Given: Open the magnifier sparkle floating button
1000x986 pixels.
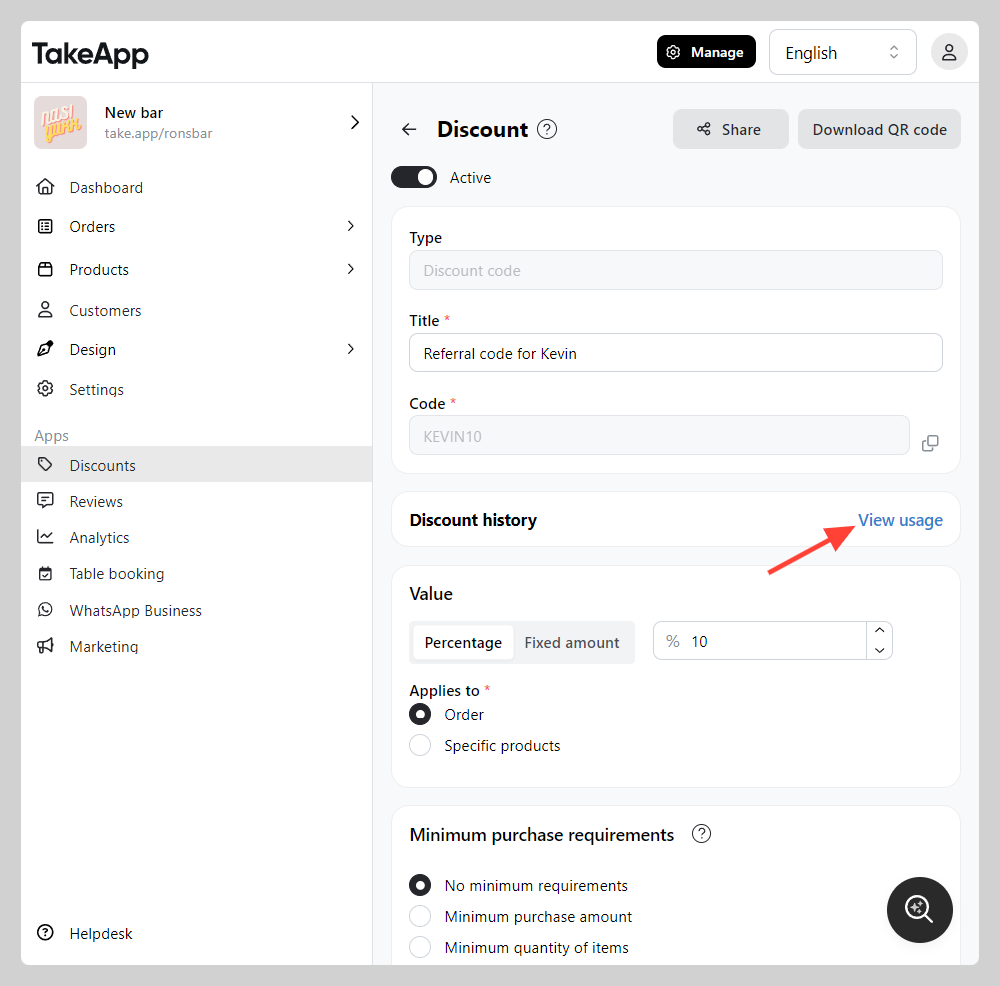Looking at the screenshot, I should pyautogui.click(x=919, y=909).
